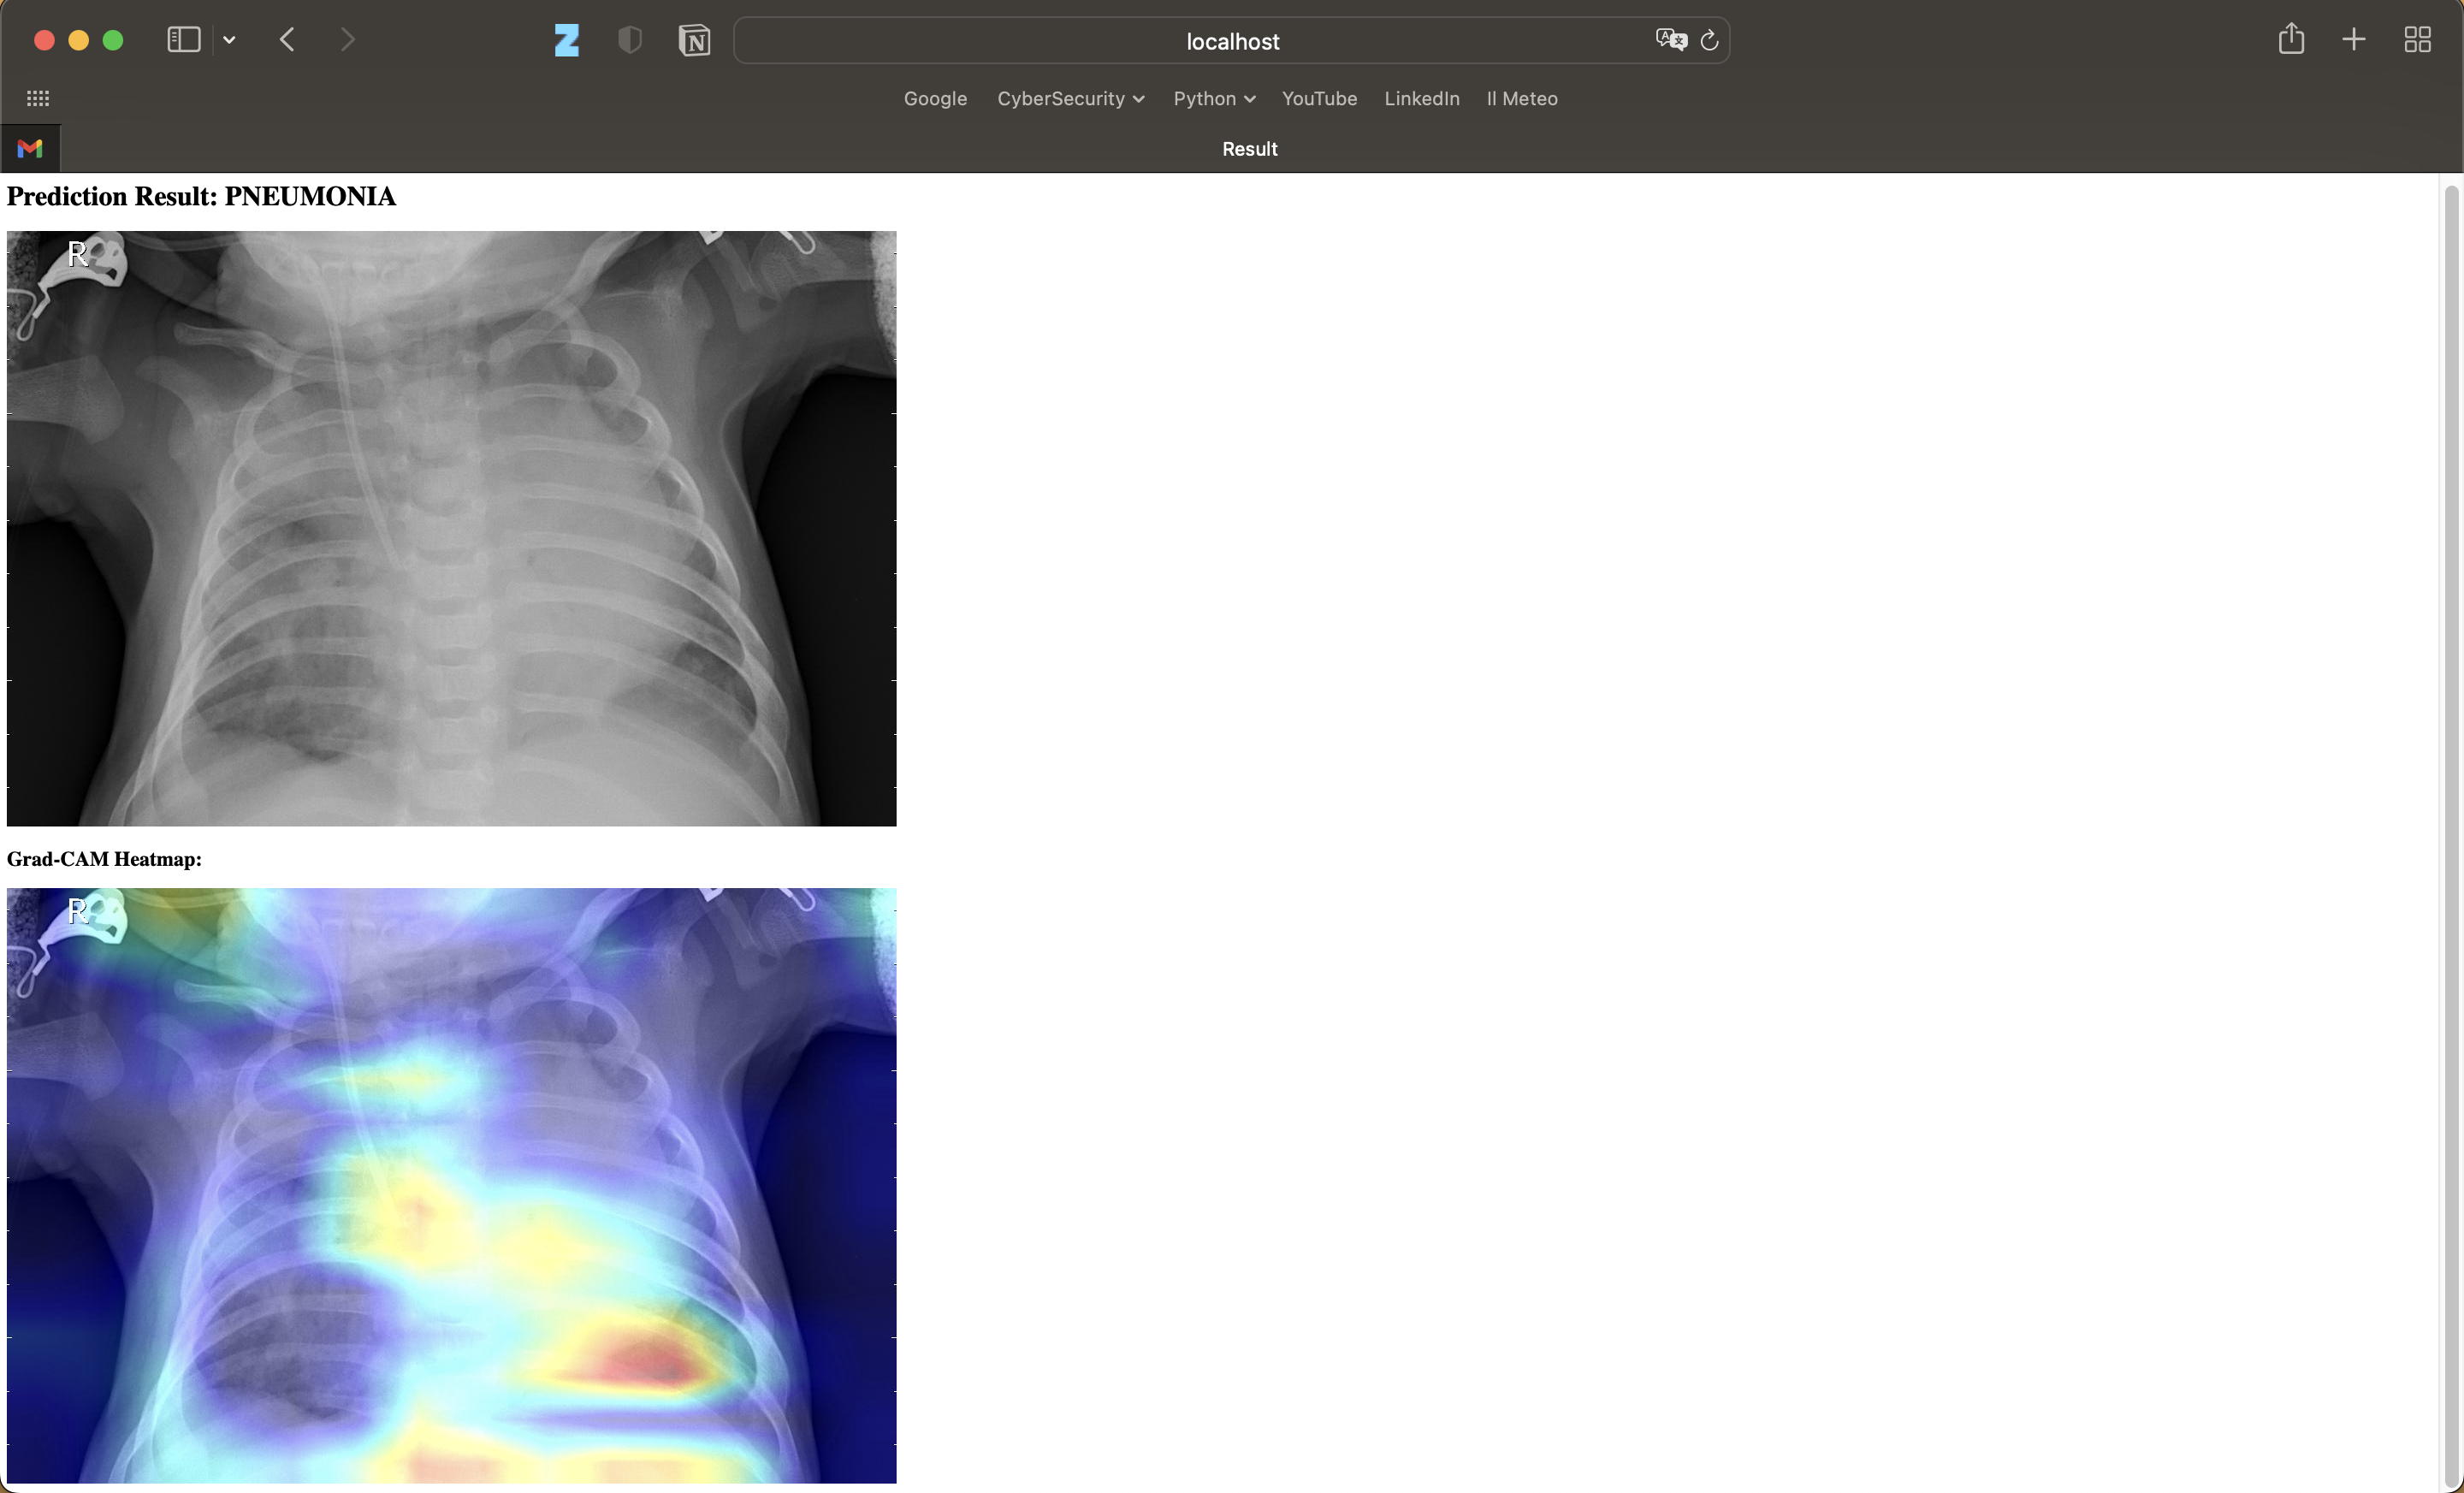Click the sidebar toggle icon
The height and width of the screenshot is (1493, 2464).
point(183,39)
